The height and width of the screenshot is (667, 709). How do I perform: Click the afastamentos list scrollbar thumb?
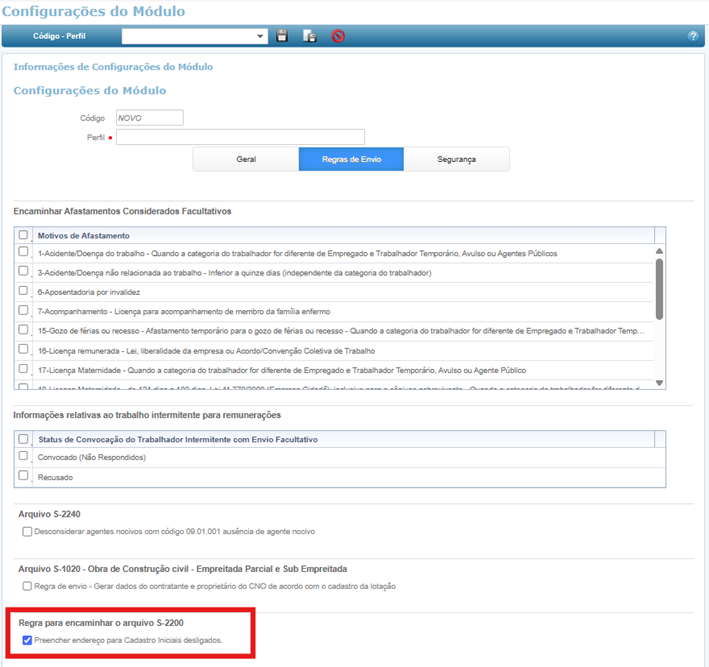point(659,289)
